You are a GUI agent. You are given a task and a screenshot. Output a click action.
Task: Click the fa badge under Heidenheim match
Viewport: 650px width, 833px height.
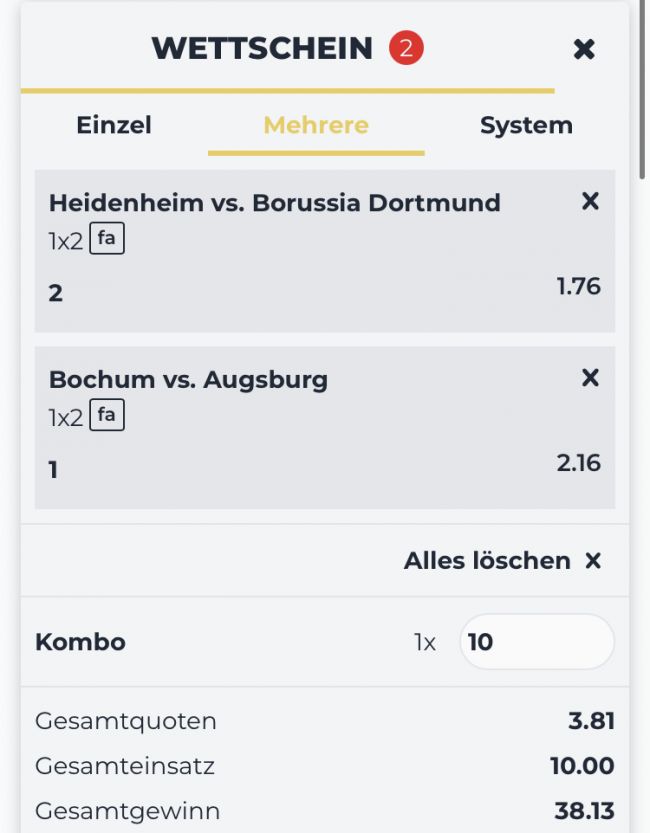[x=107, y=239]
